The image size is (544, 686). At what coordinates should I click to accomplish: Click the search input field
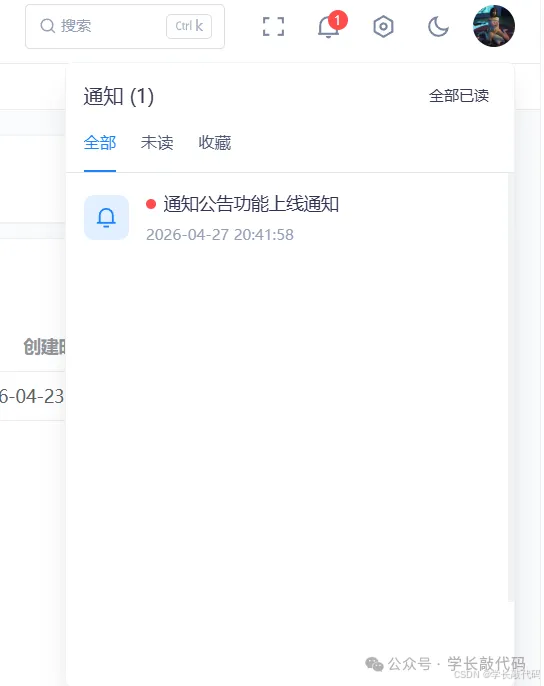pyautogui.click(x=125, y=26)
